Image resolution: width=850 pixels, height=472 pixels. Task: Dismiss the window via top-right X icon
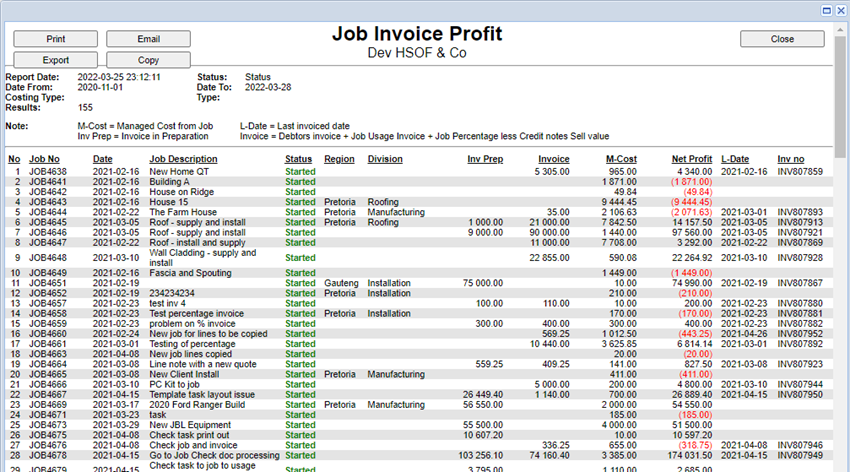tap(837, 9)
